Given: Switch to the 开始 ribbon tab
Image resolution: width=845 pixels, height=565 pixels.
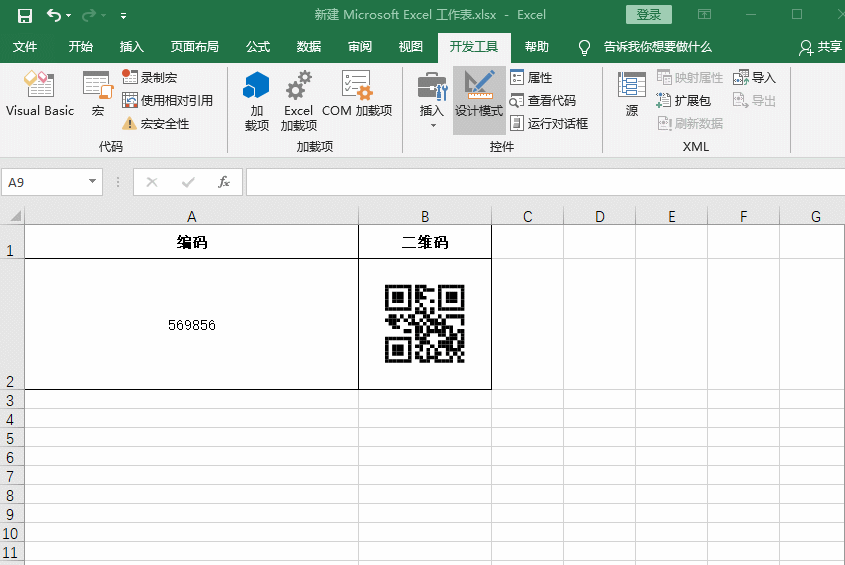Looking at the screenshot, I should point(81,47).
